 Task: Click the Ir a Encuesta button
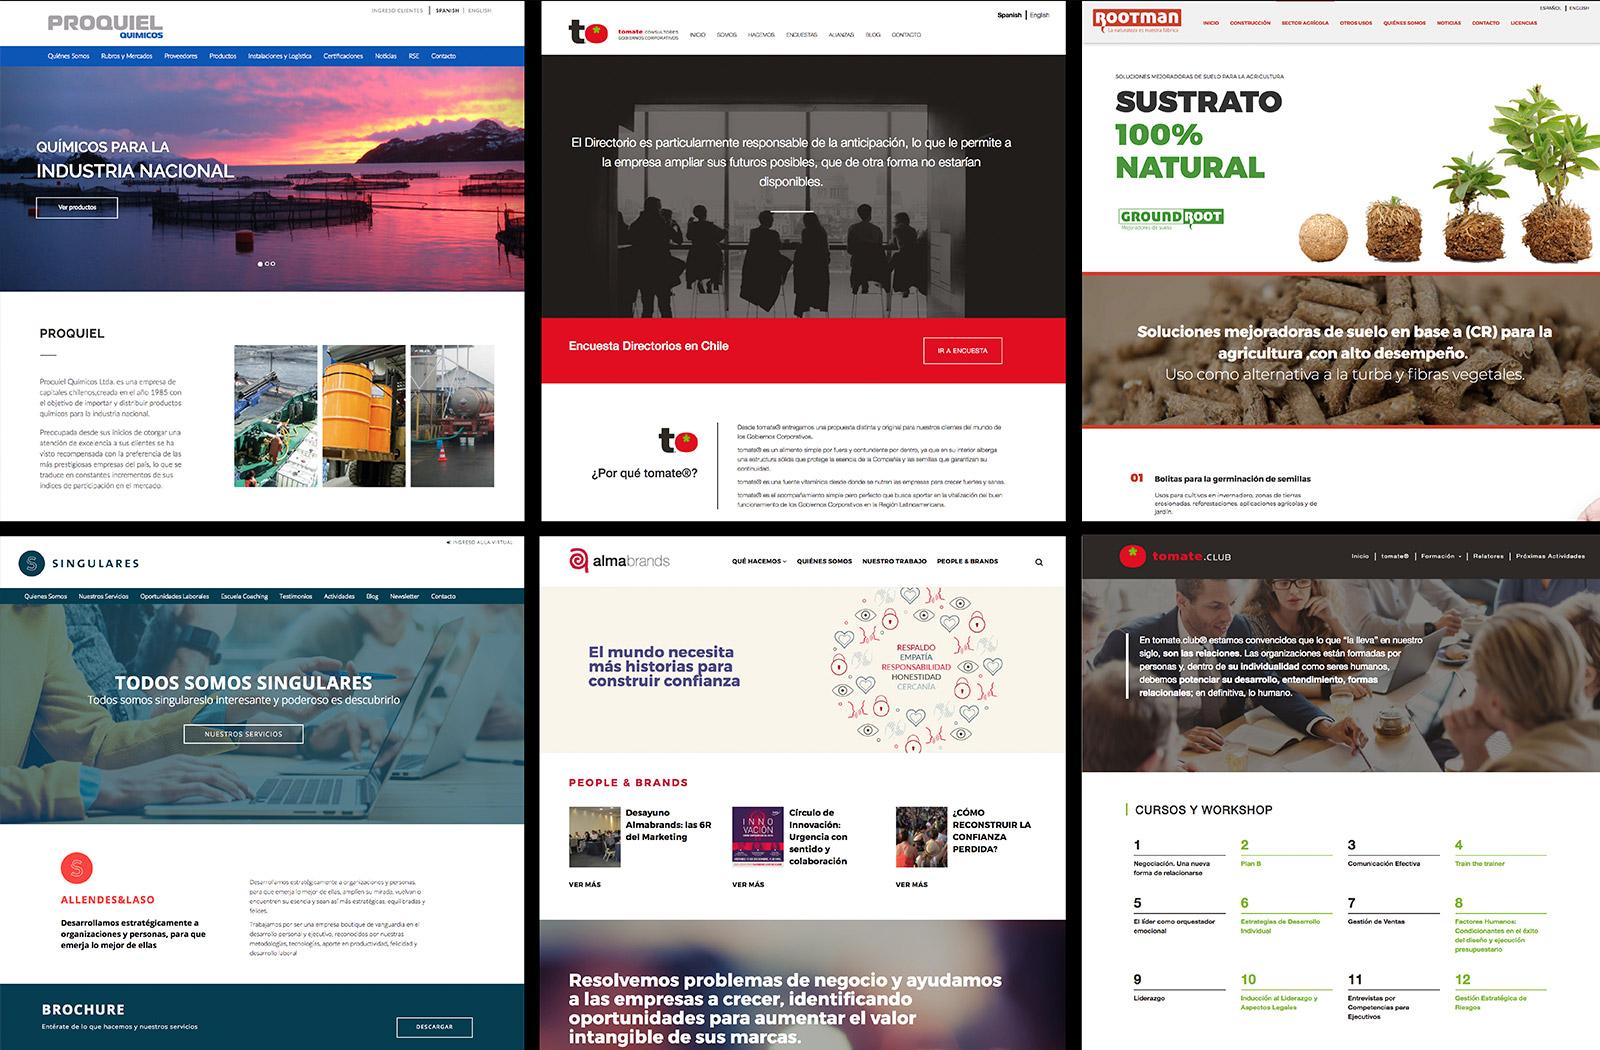pyautogui.click(x=962, y=351)
